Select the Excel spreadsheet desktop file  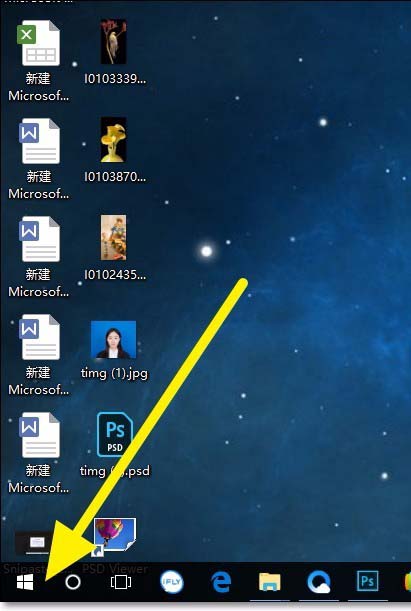38,61
